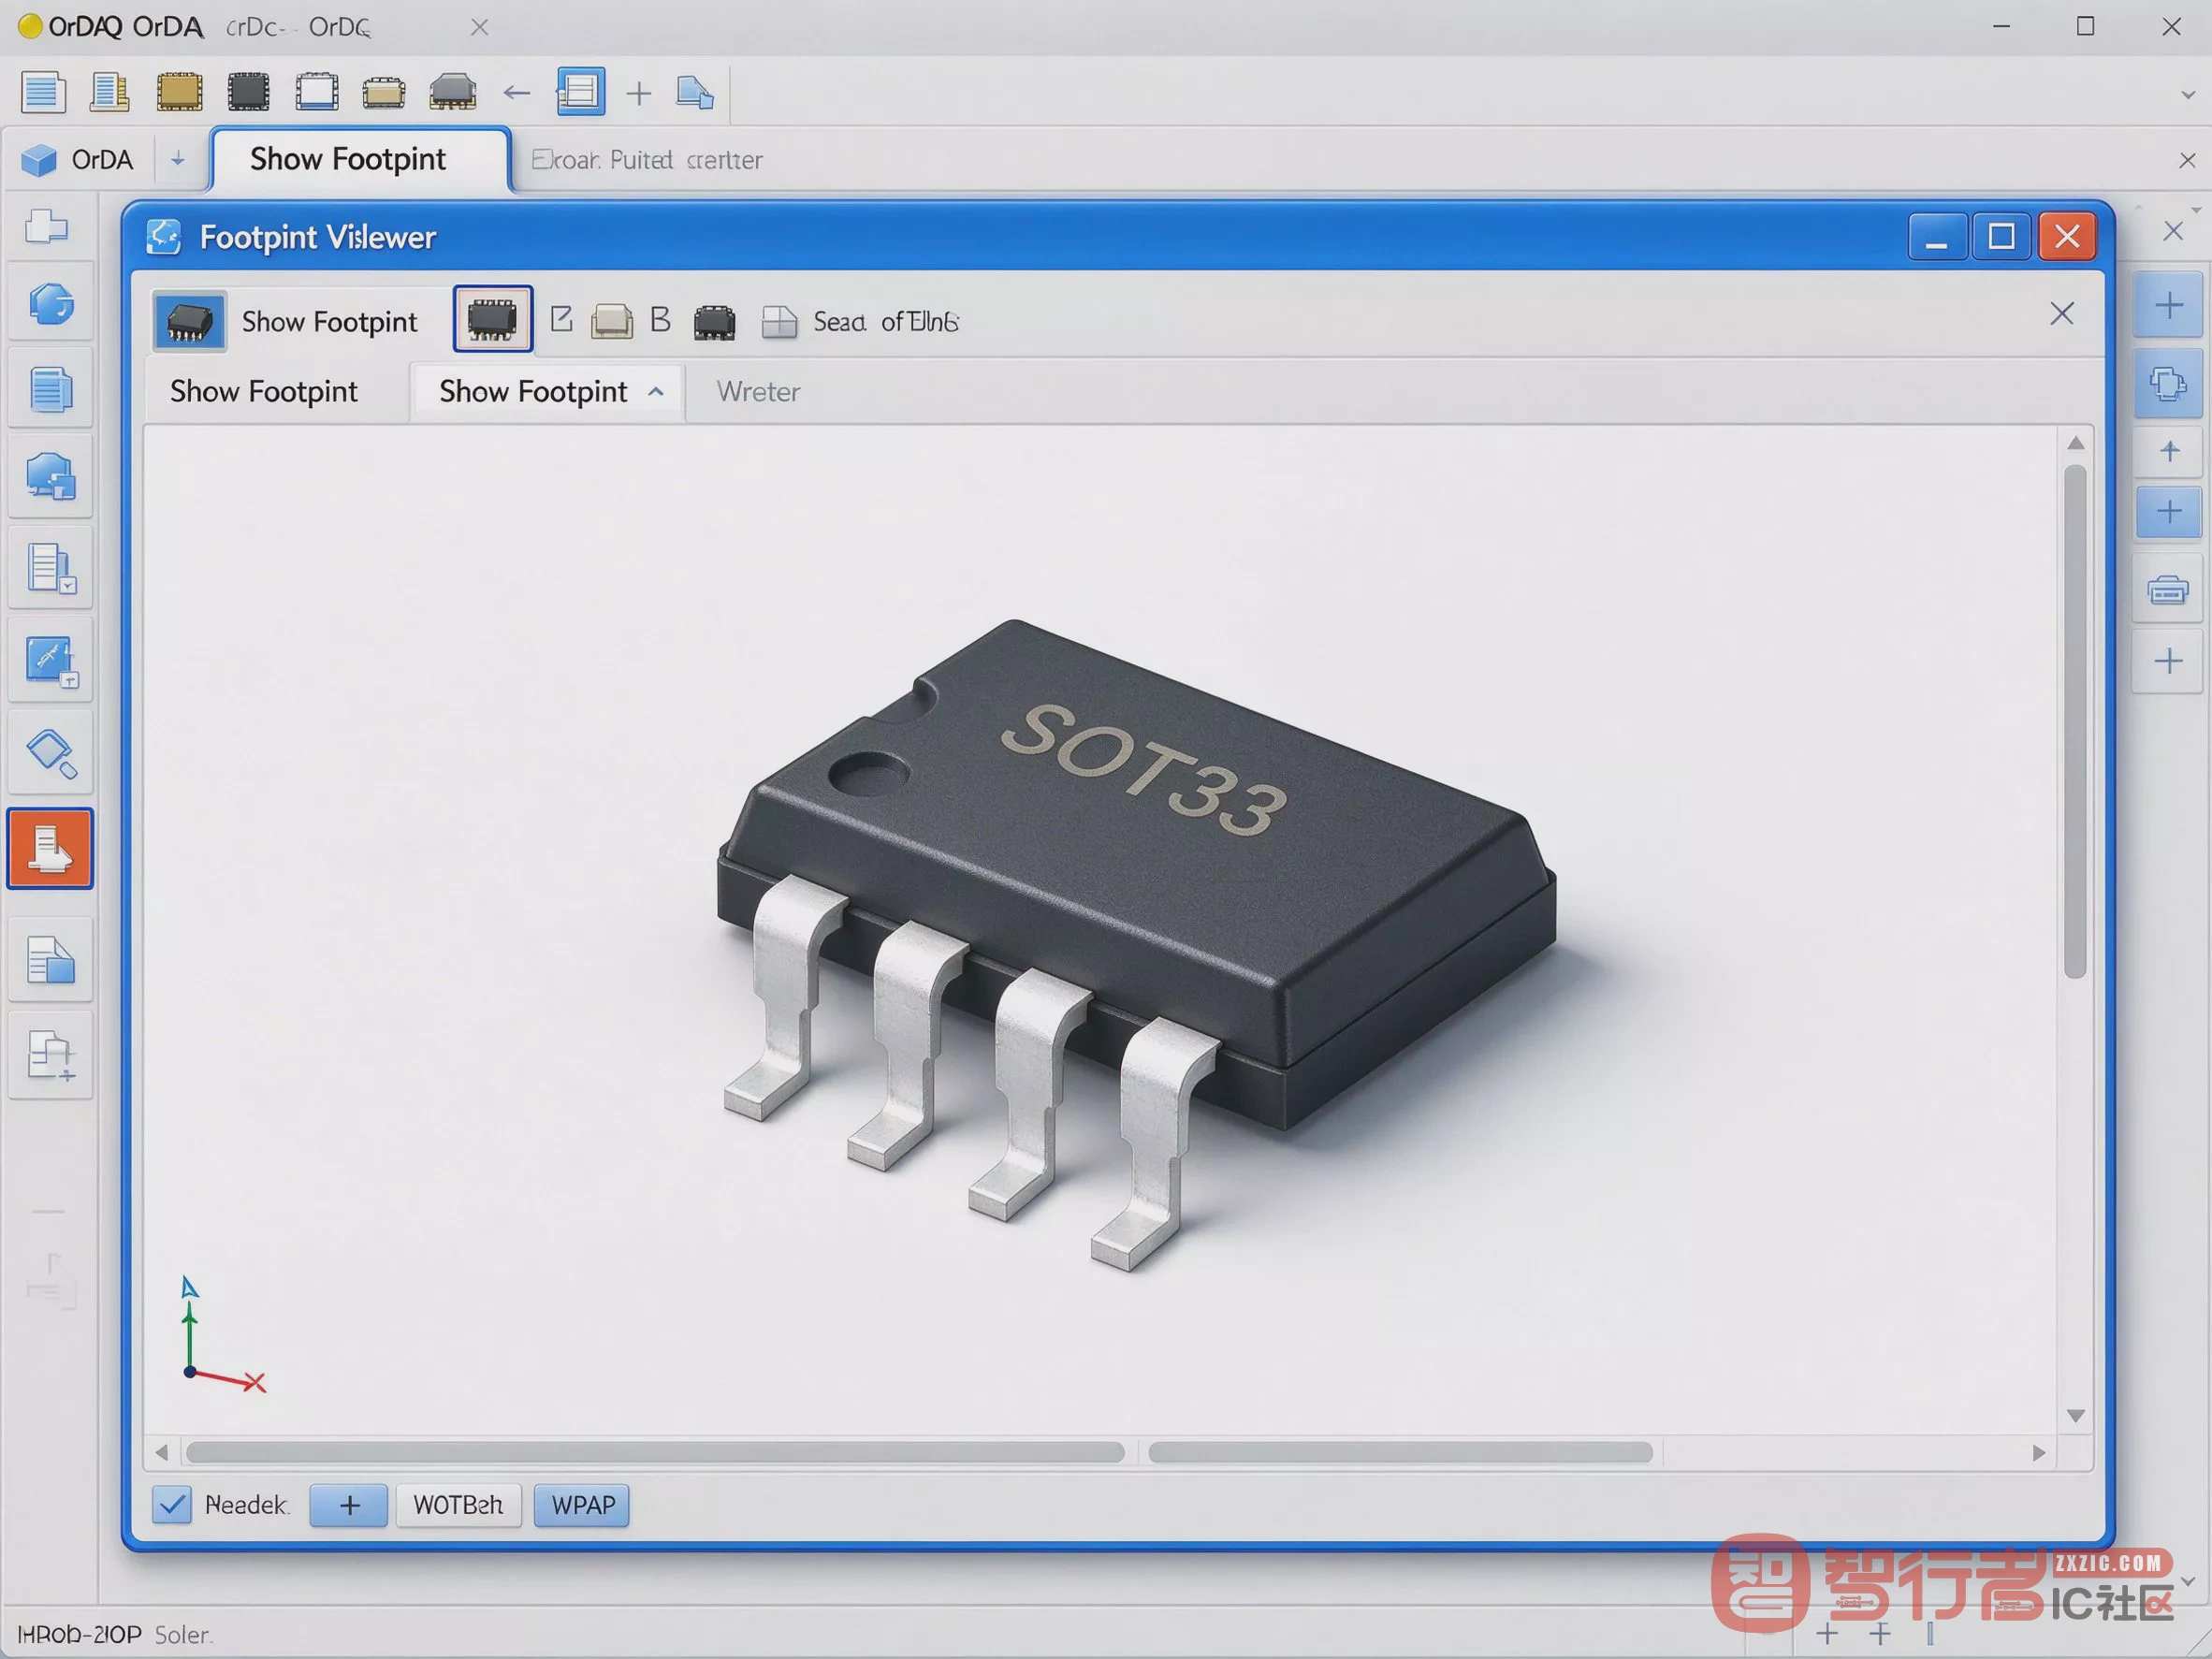
Task: Select the black QFP chip icon in the toolbar
Action: pyautogui.click(x=248, y=92)
